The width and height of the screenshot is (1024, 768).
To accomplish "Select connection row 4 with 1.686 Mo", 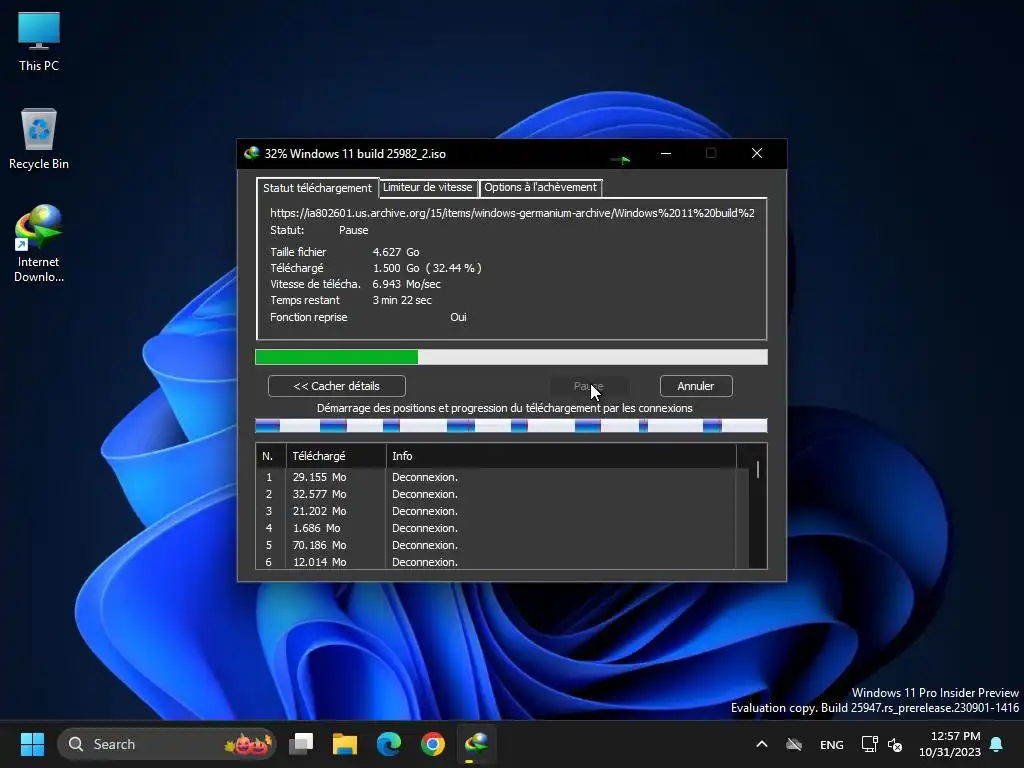I will pyautogui.click(x=496, y=528).
